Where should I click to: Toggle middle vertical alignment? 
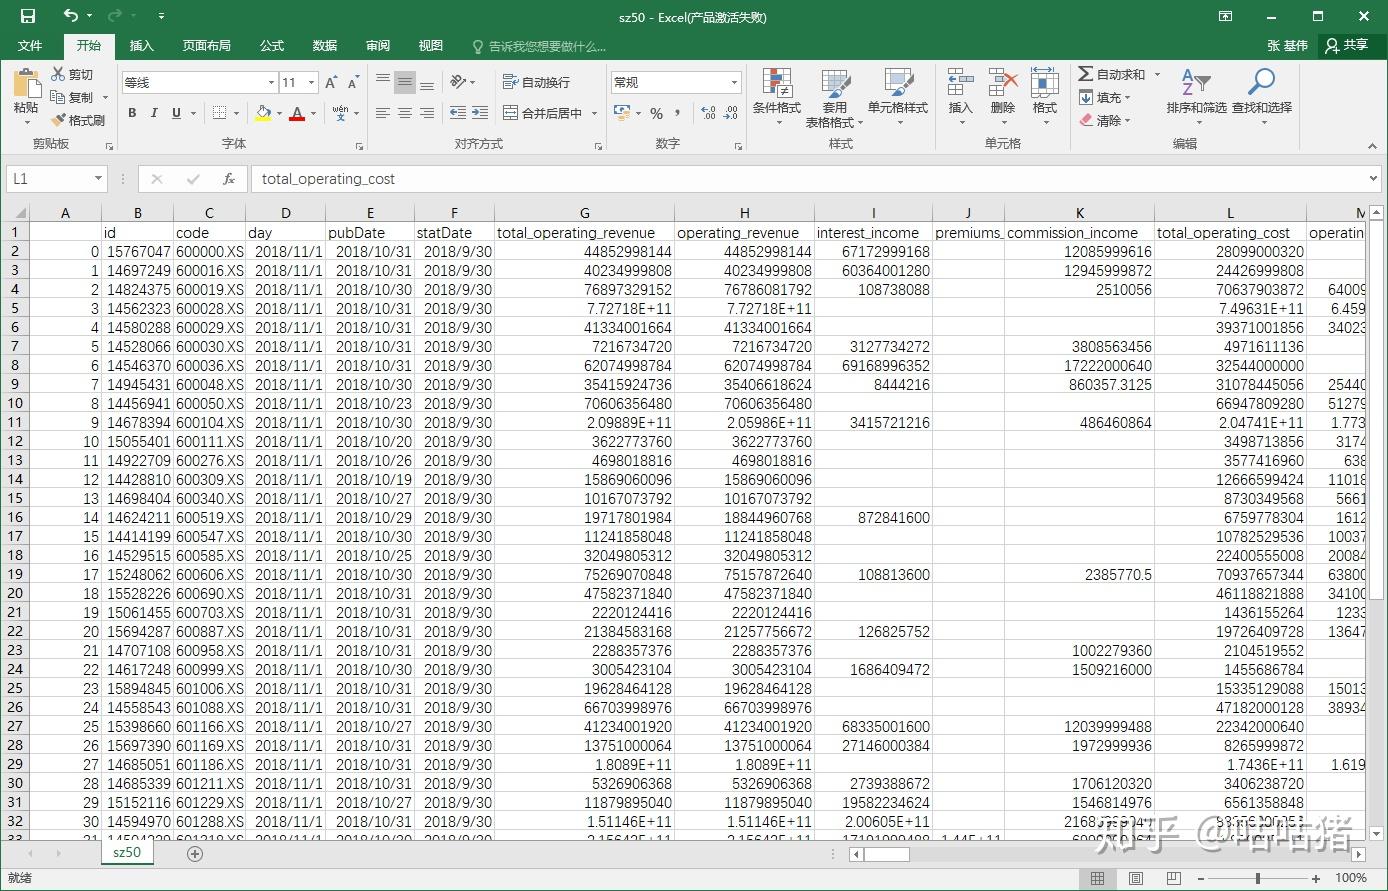pos(405,82)
